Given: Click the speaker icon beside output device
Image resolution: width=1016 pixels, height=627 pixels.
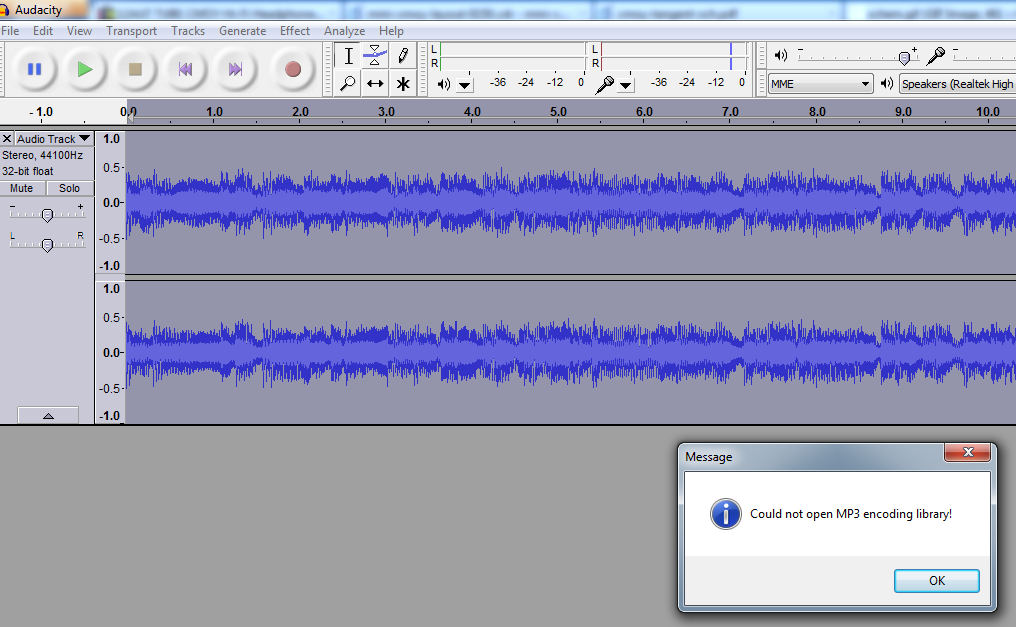Looking at the screenshot, I should tap(886, 84).
